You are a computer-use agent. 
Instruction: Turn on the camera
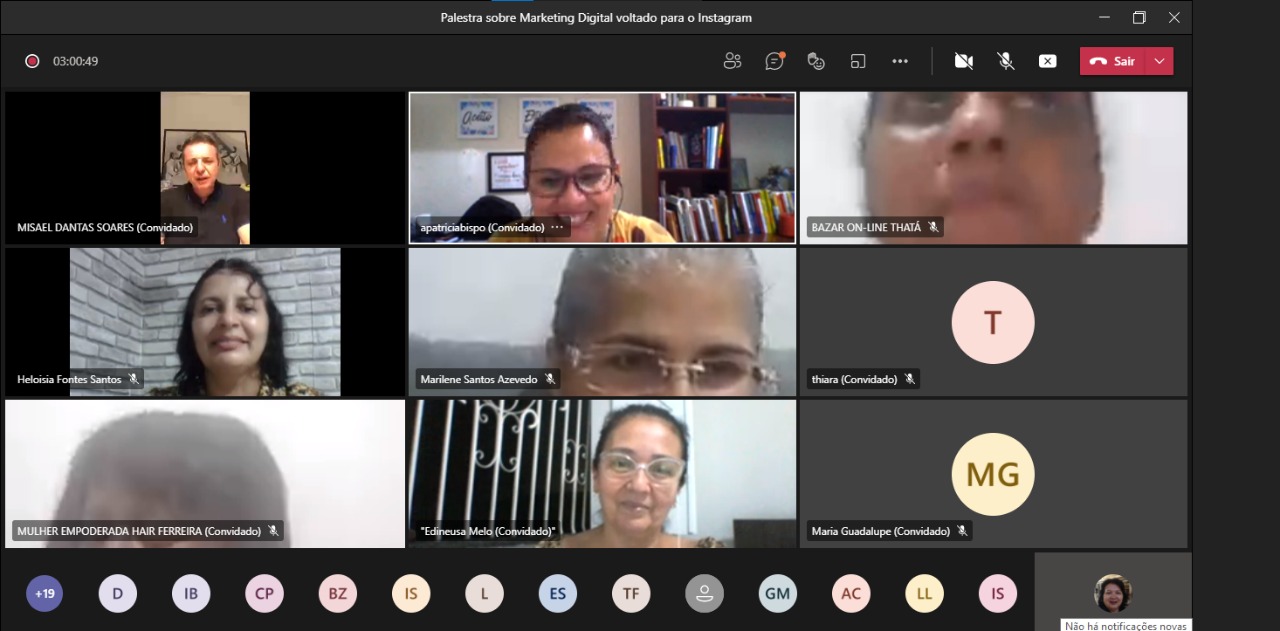[963, 61]
